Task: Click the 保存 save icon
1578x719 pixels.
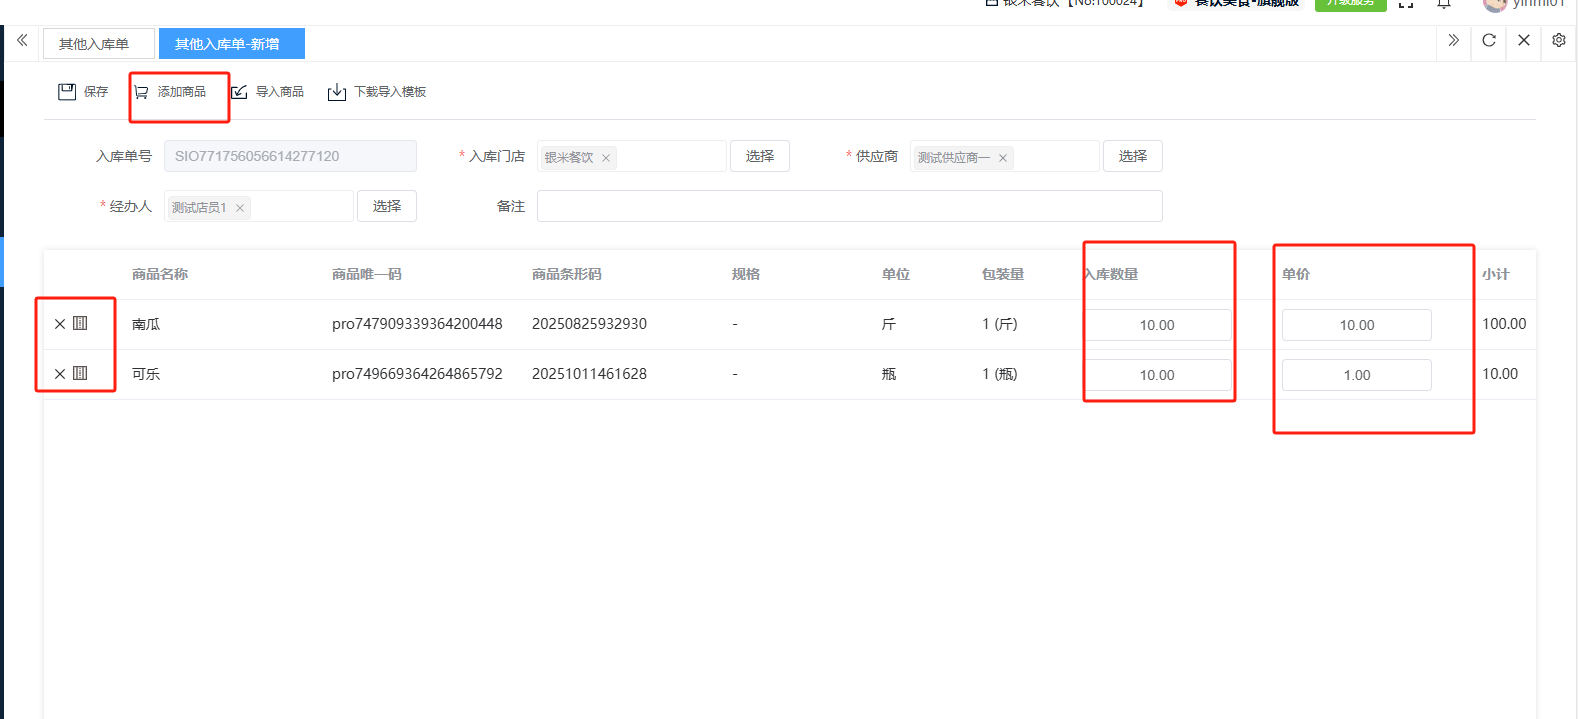Action: coord(67,92)
